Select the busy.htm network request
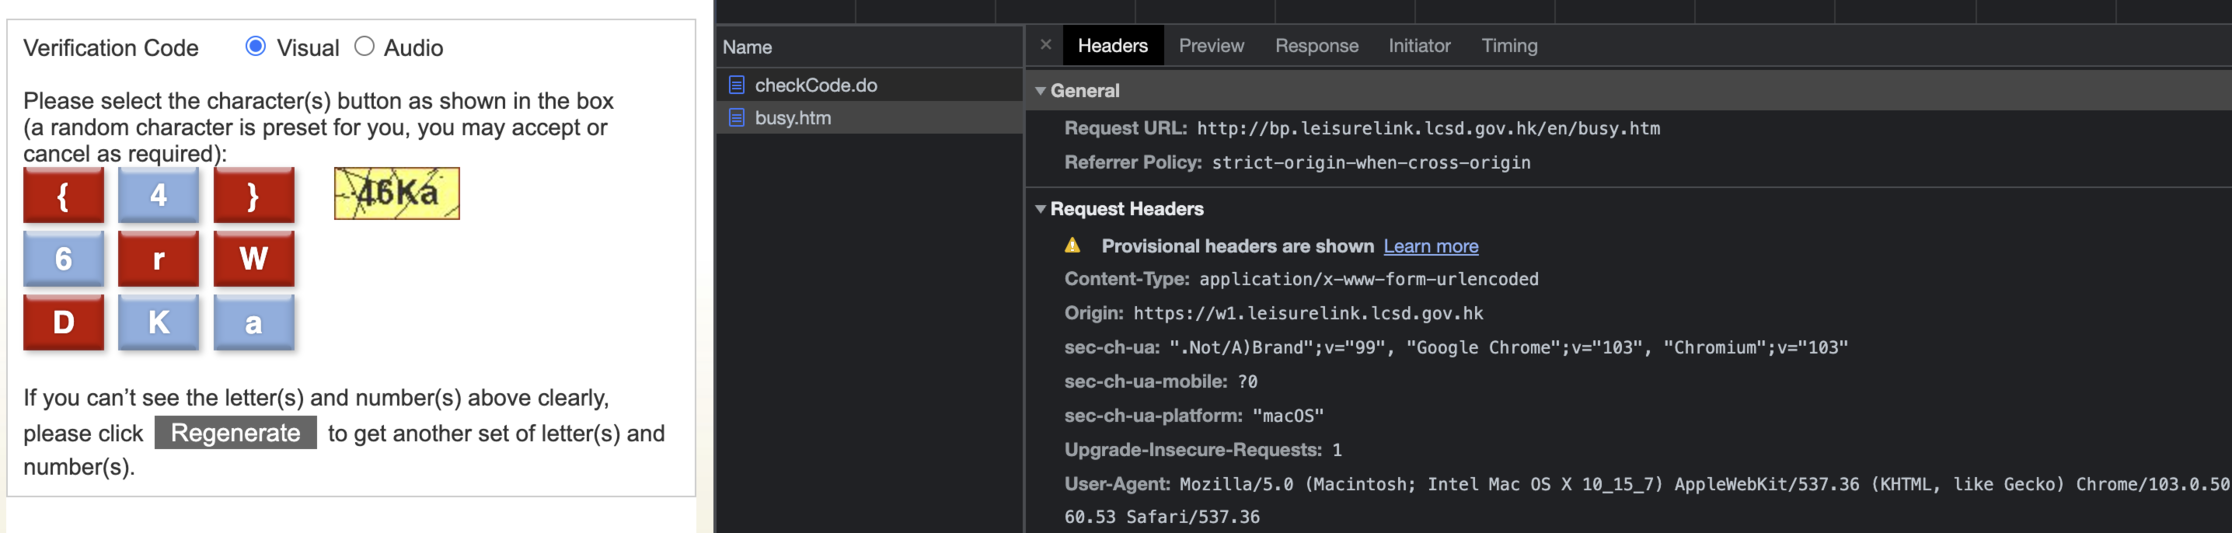 793,118
